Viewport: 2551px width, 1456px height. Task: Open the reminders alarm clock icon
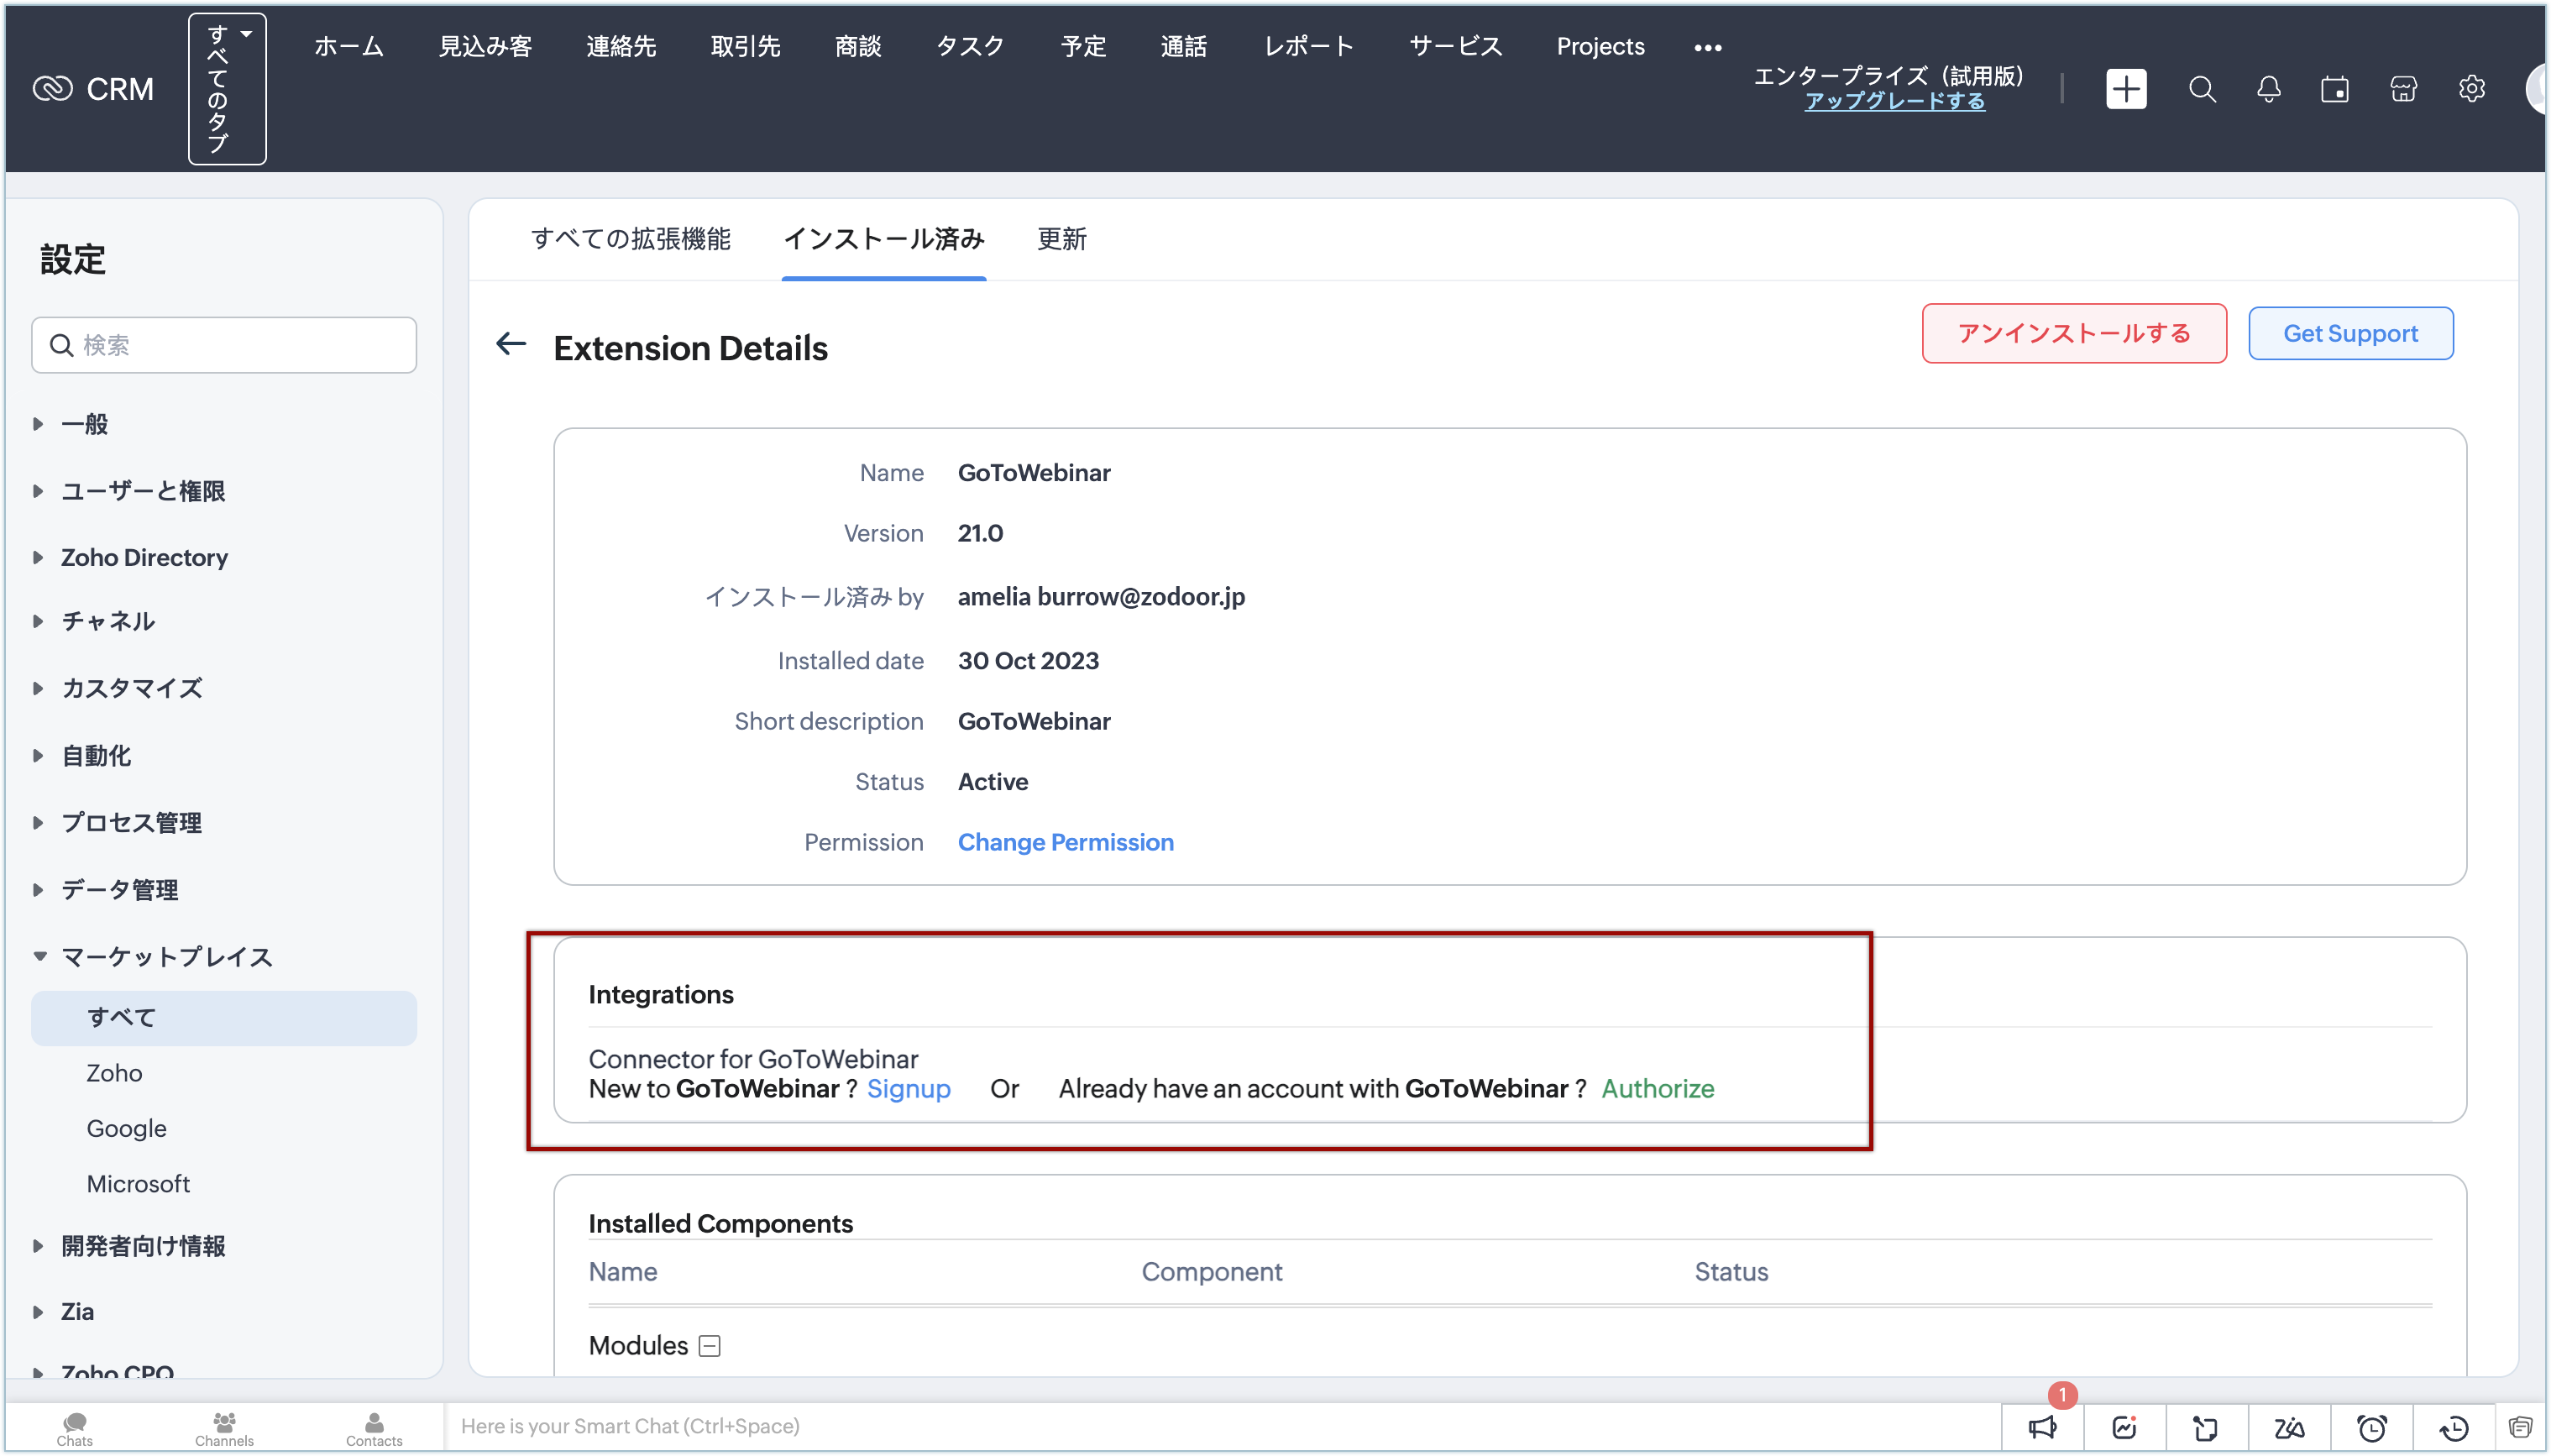[2371, 1427]
